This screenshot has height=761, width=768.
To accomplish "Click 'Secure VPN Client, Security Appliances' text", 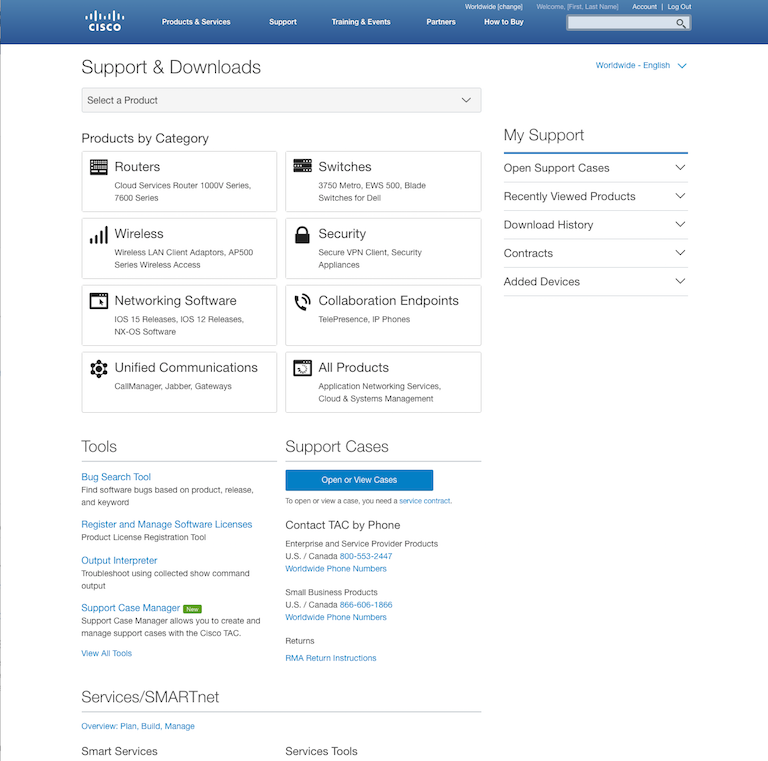I will point(370,259).
